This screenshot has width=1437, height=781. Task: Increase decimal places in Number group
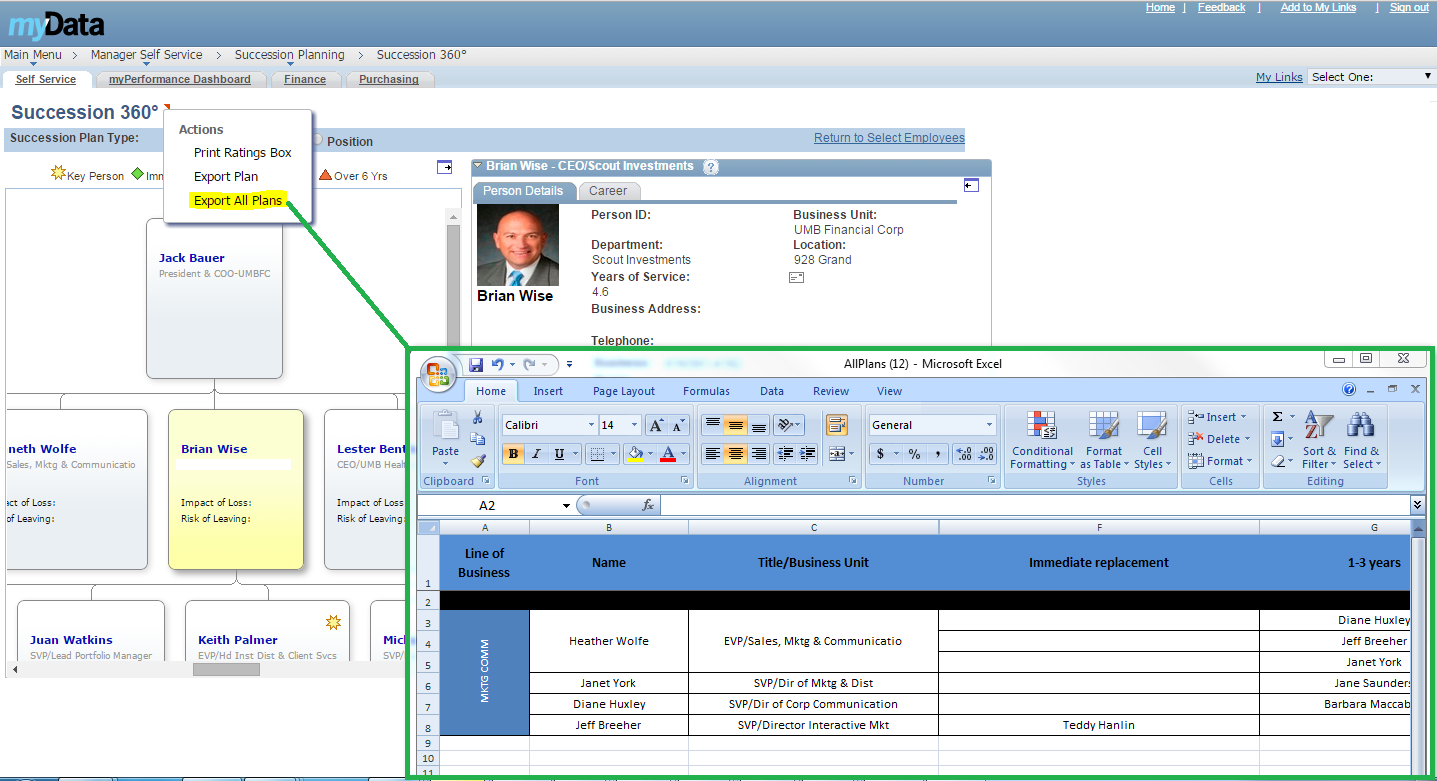pyautogui.click(x=963, y=454)
